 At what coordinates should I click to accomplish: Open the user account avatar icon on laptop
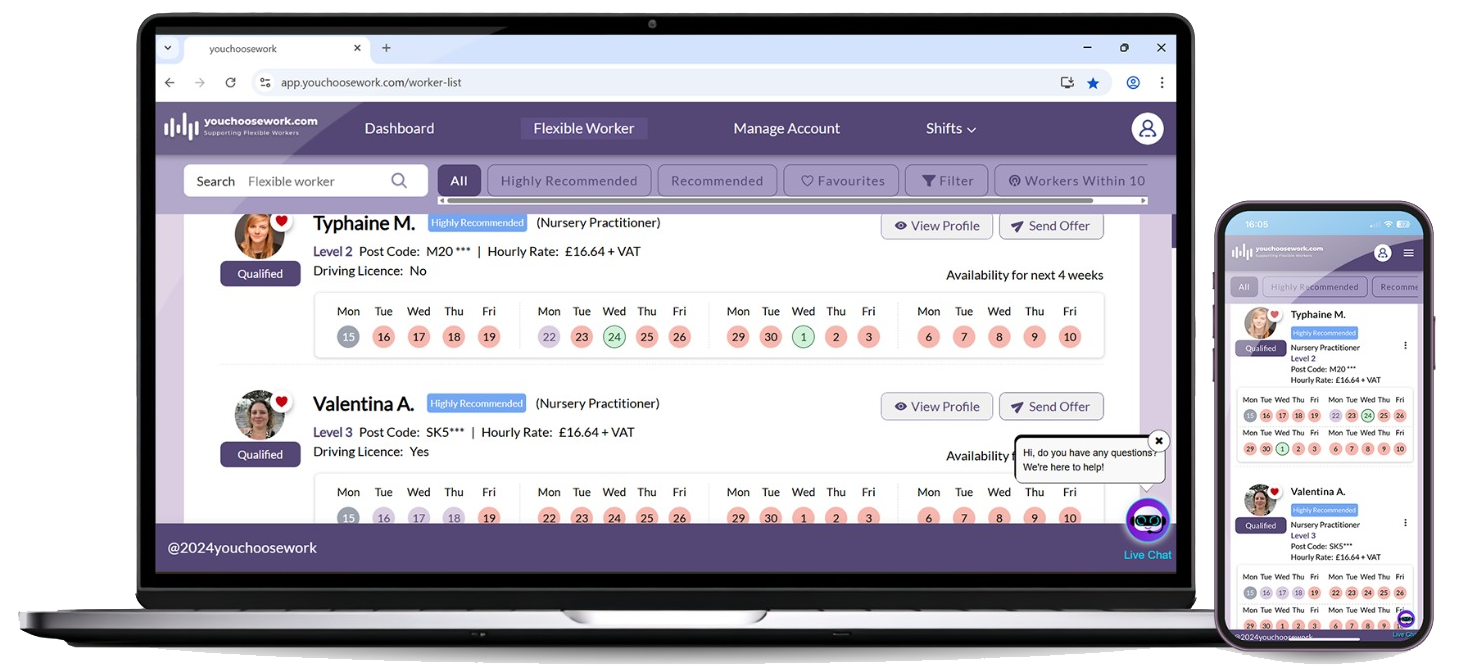click(1147, 128)
